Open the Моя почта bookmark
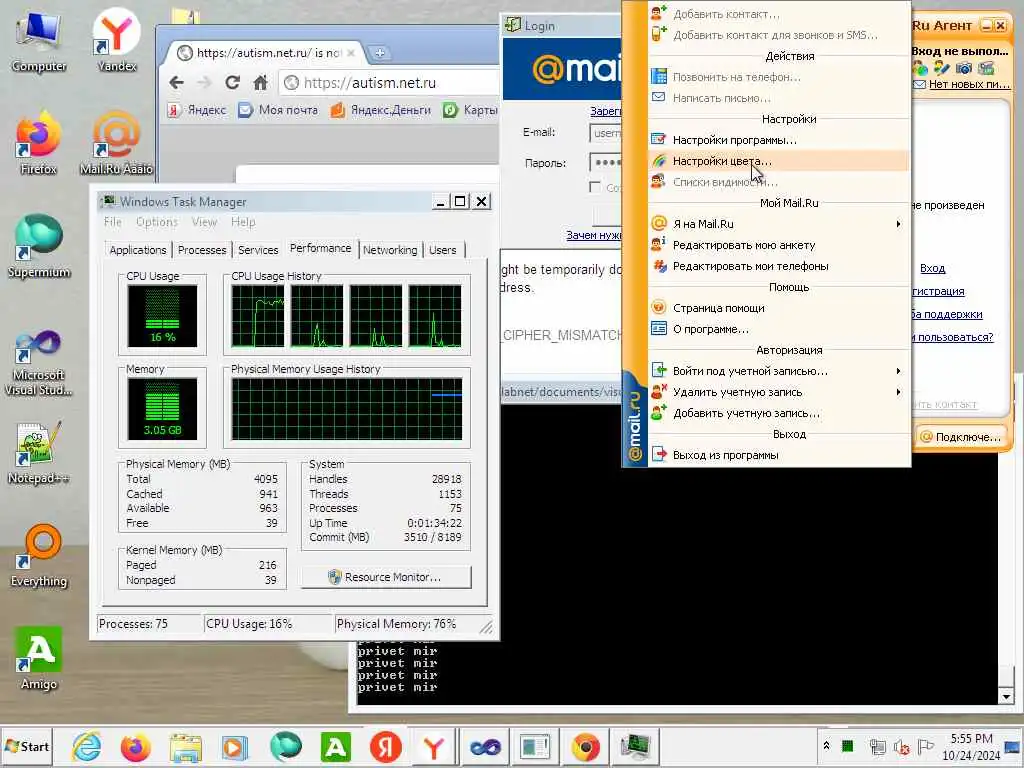This screenshot has width=1024, height=768. pos(278,110)
